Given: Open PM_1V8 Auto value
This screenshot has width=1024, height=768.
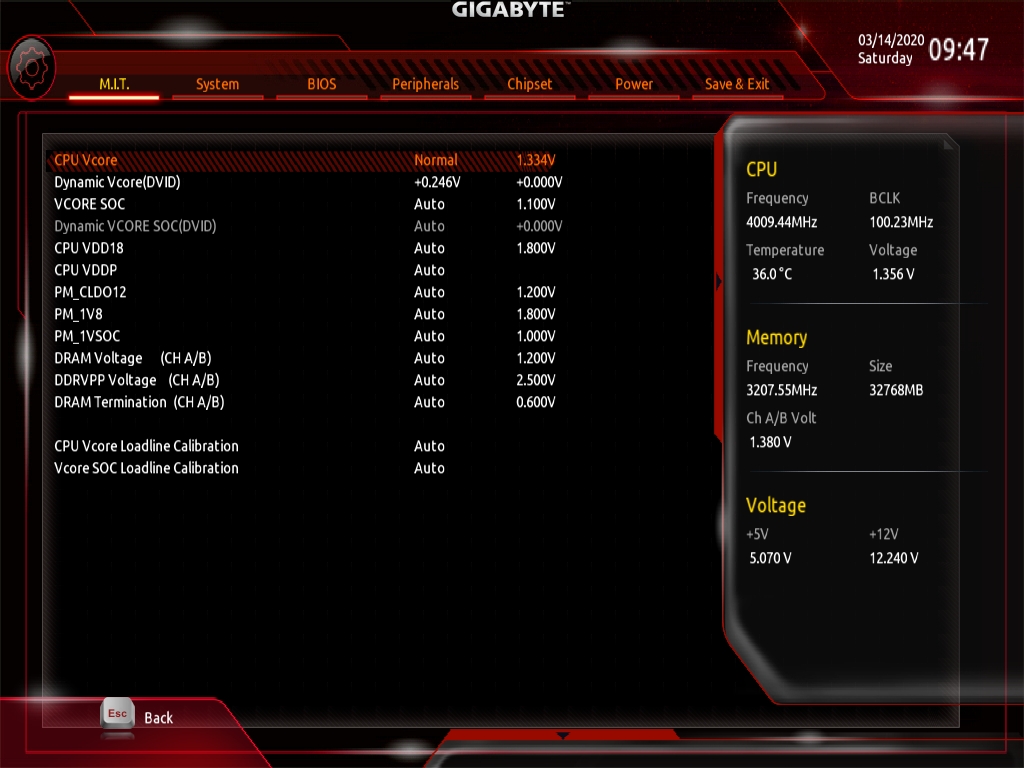Looking at the screenshot, I should click(x=429, y=314).
